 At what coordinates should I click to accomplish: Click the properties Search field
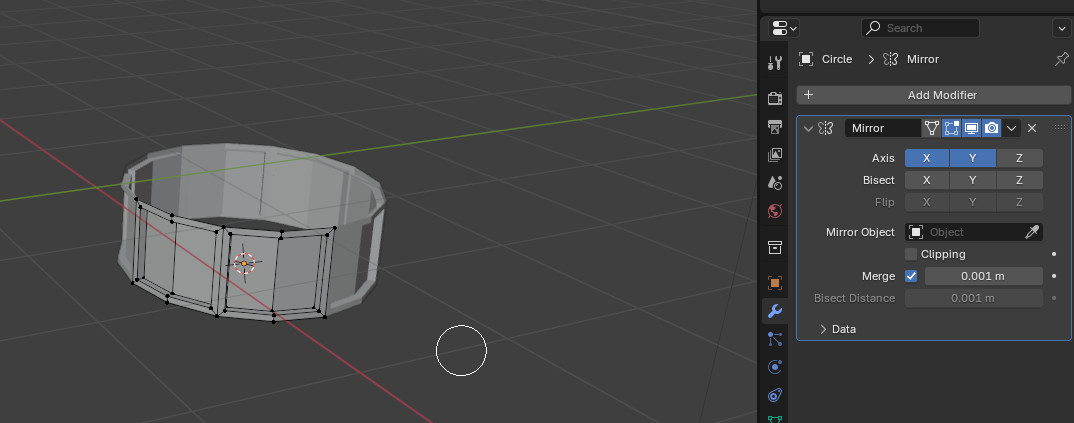click(x=920, y=28)
